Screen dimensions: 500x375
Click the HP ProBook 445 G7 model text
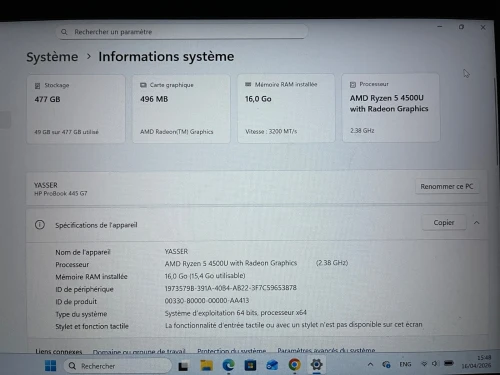pyautogui.click(x=60, y=193)
